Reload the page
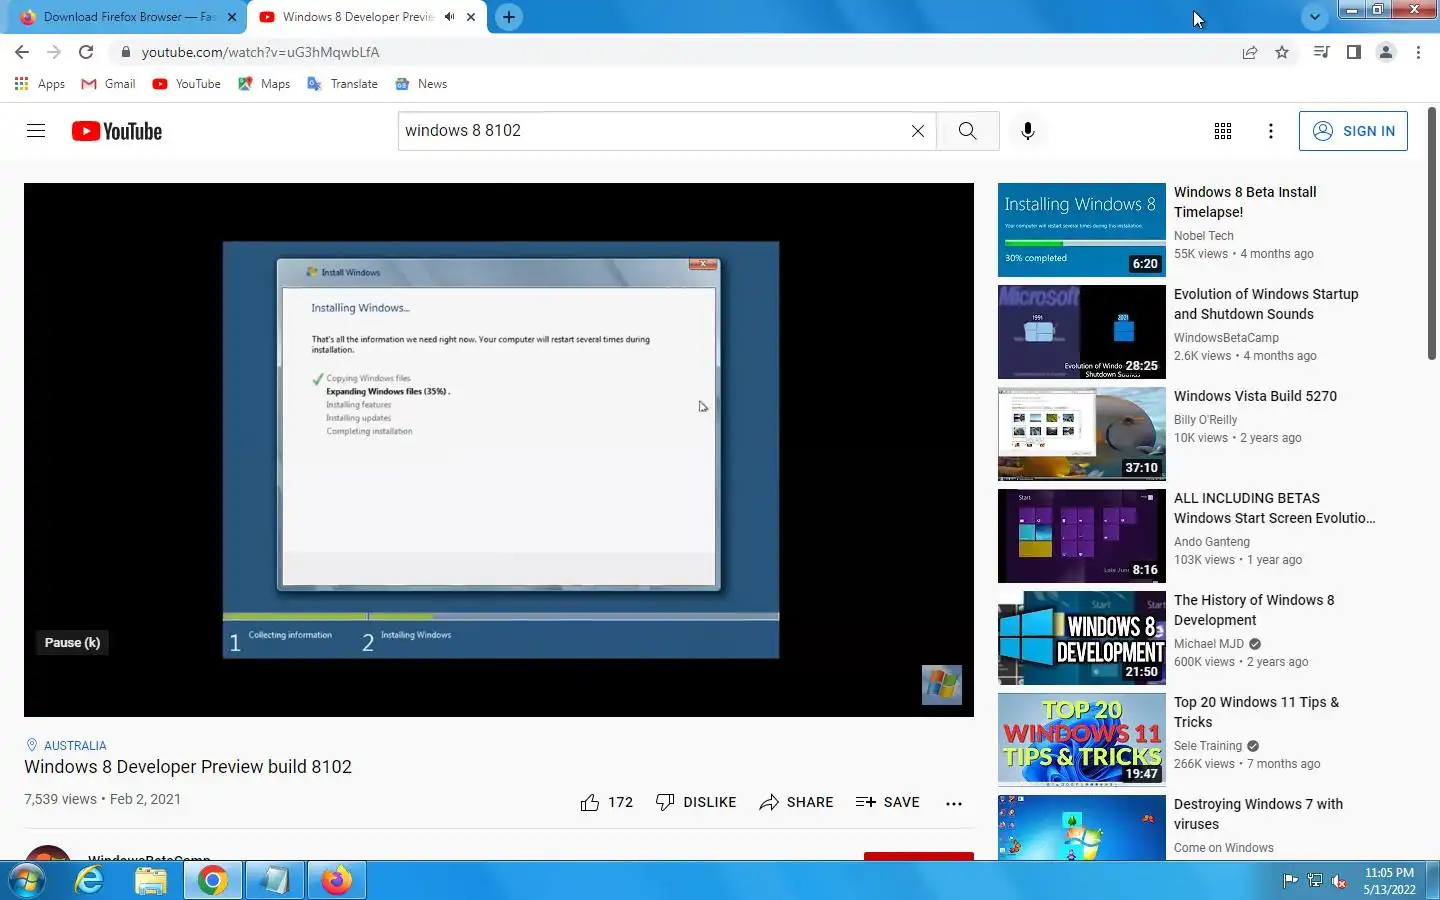 pos(86,52)
